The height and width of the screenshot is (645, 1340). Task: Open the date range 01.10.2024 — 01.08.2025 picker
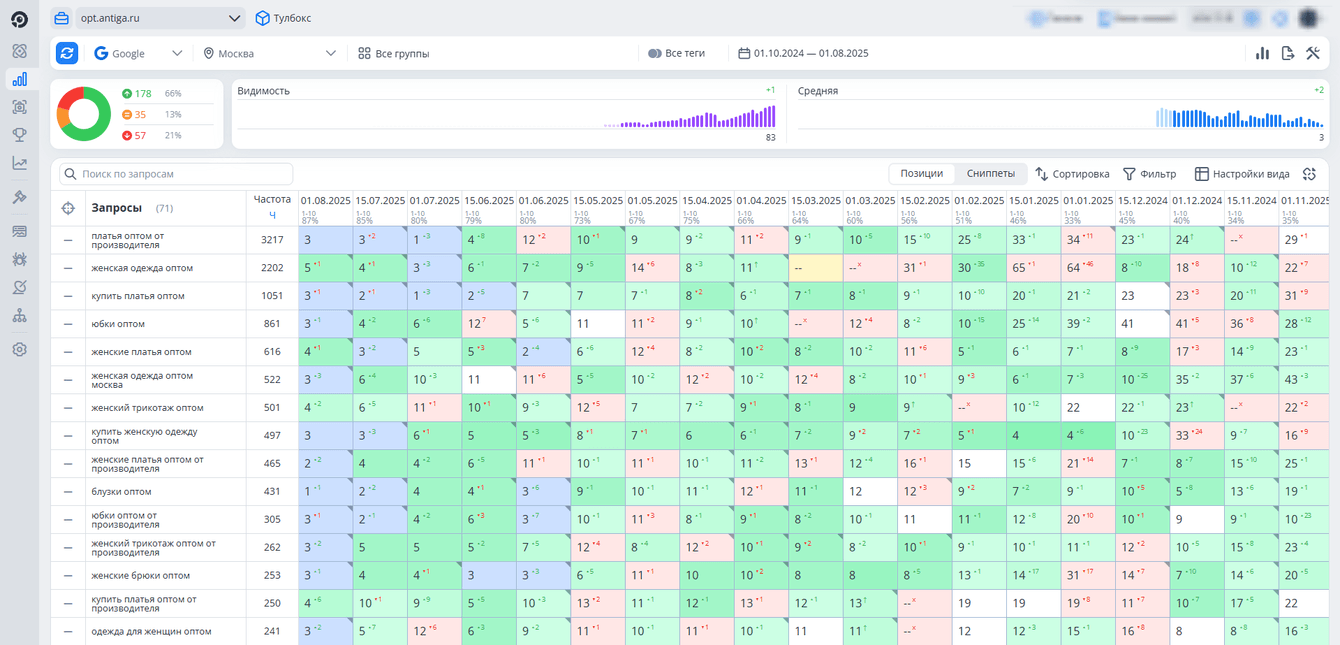tap(803, 53)
